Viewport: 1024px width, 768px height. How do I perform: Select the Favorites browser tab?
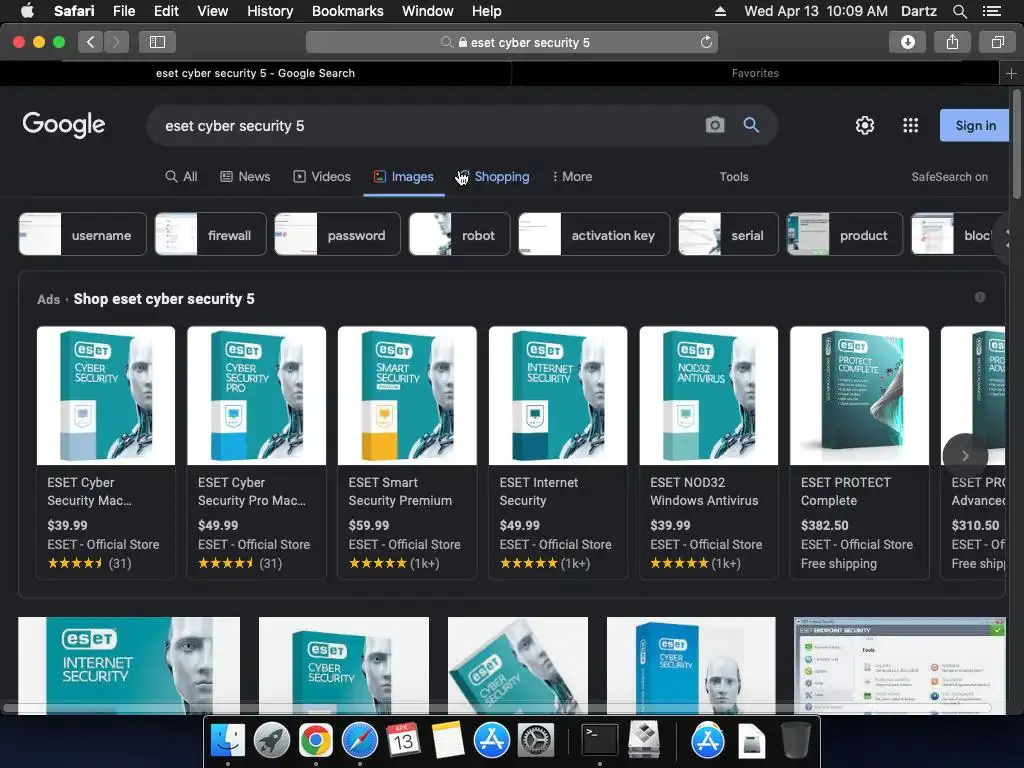(755, 73)
